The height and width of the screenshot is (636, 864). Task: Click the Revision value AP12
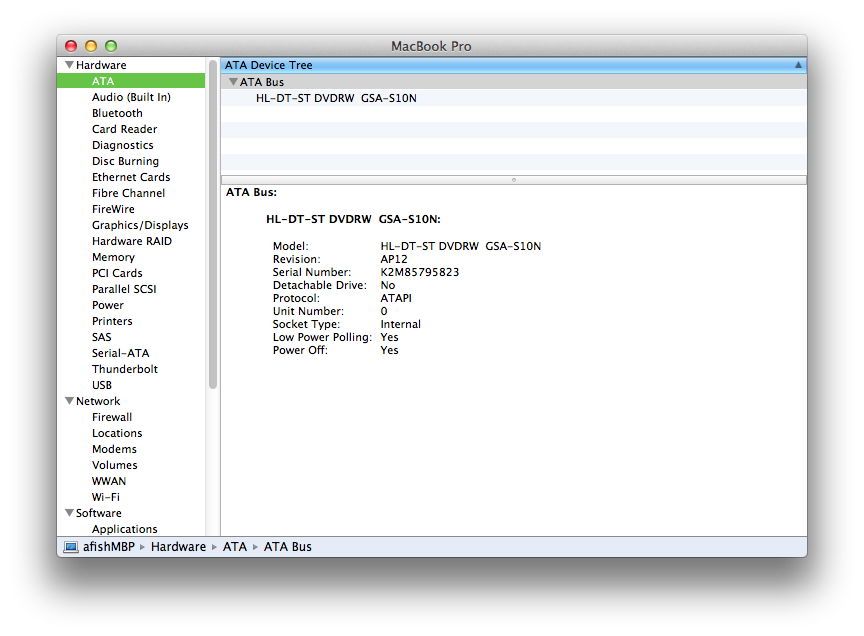(394, 259)
